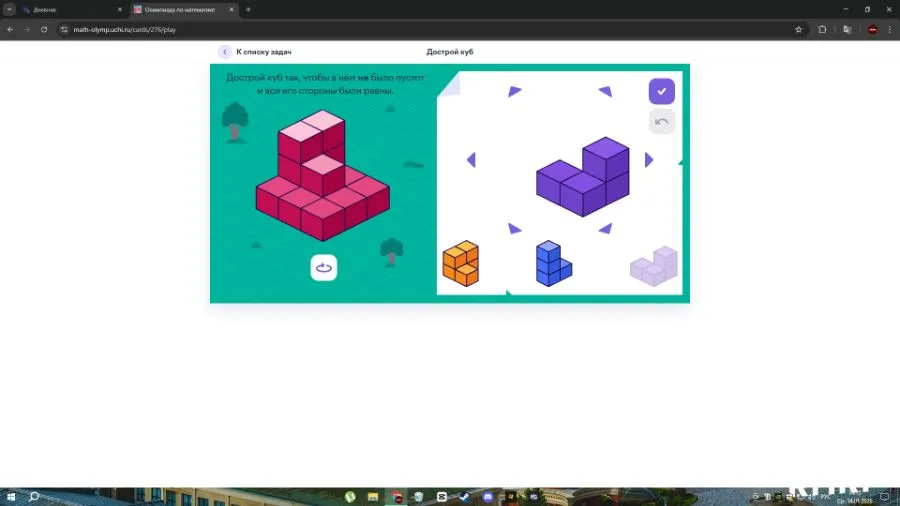Viewport: 900px width, 506px height.
Task: Navigate back in the browser
Action: [10, 29]
